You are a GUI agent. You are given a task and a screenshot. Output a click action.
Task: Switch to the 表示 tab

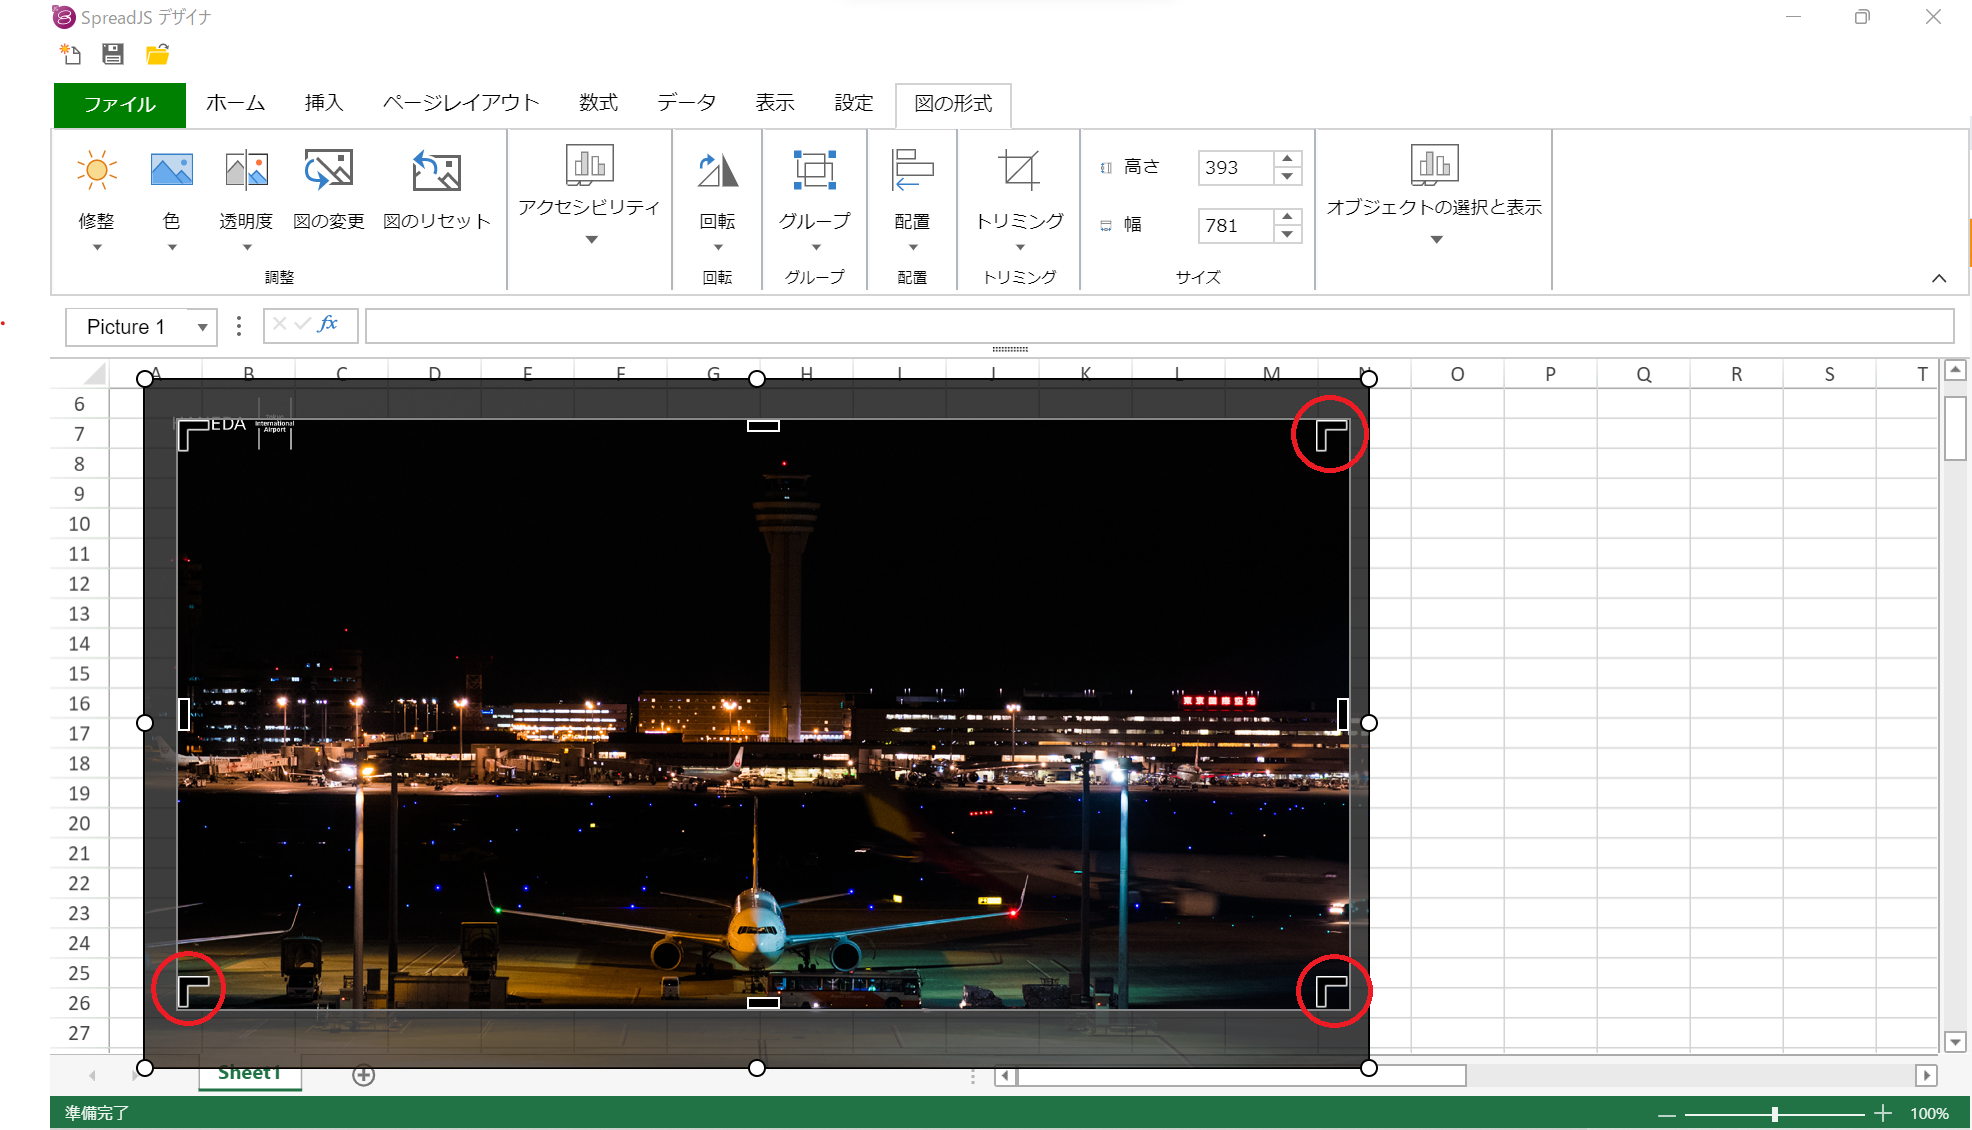coord(774,103)
